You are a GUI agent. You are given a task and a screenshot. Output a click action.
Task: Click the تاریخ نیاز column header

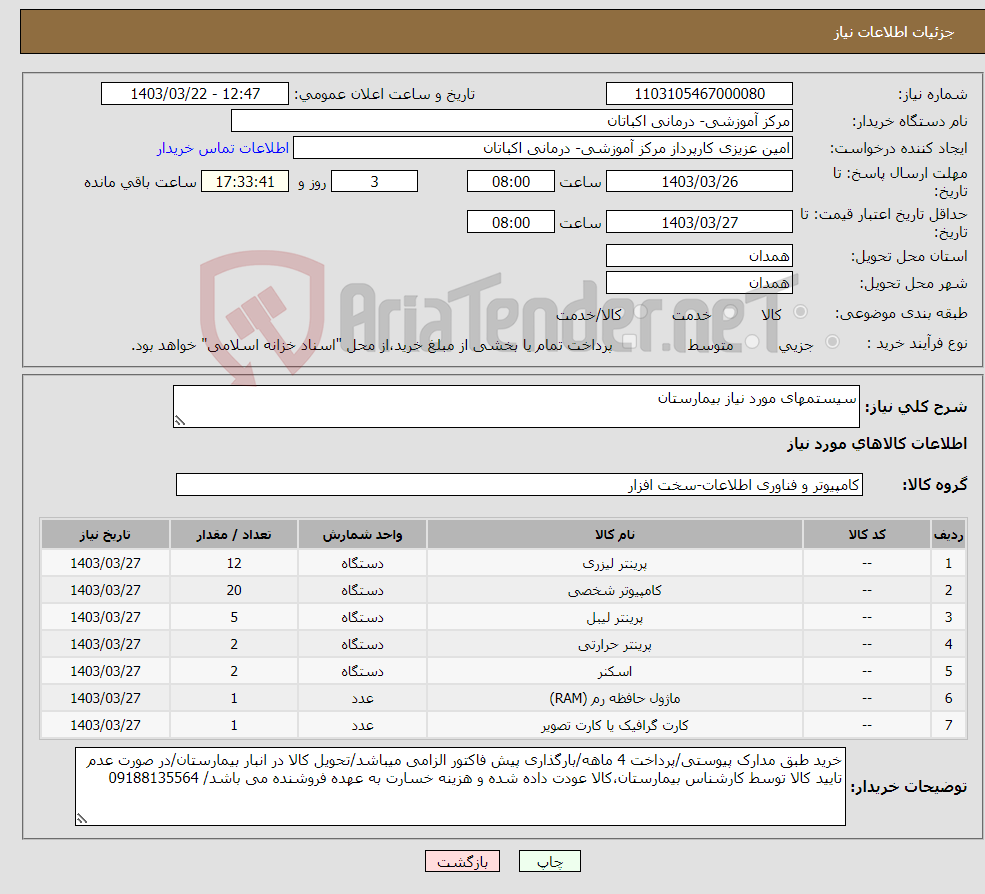tap(106, 534)
